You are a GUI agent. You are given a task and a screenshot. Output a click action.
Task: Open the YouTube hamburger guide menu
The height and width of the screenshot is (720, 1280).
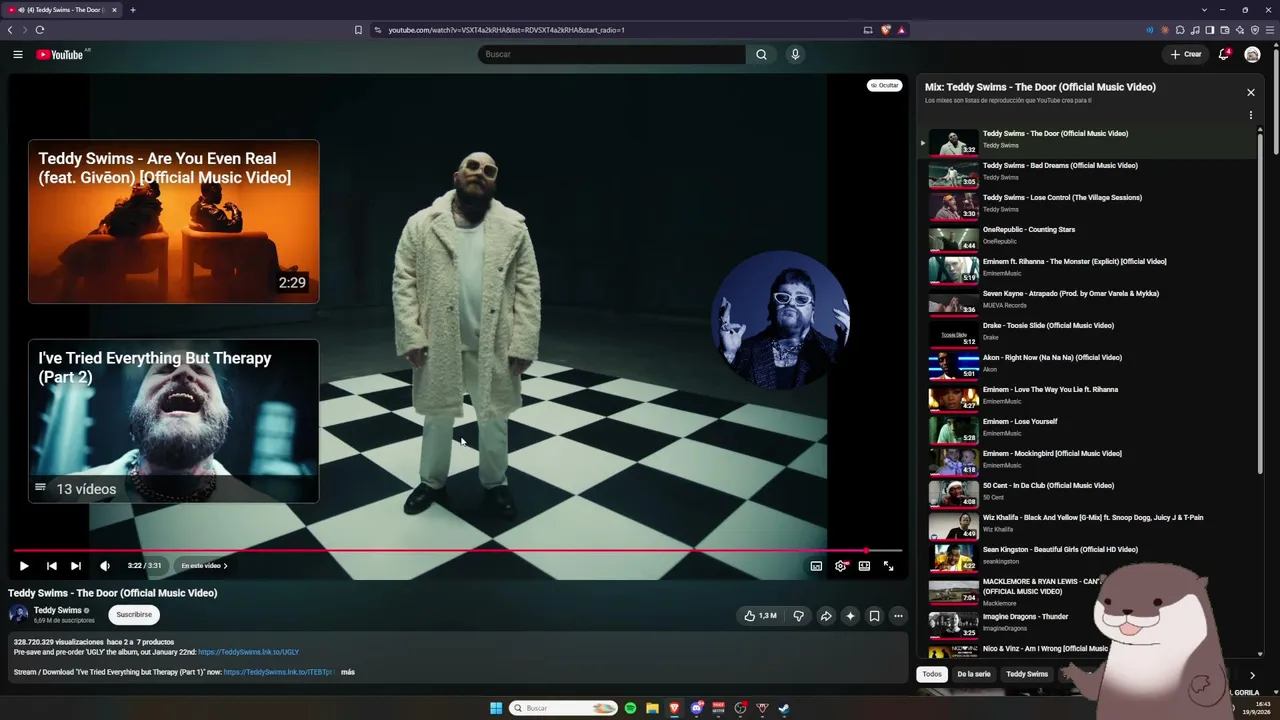point(18,54)
